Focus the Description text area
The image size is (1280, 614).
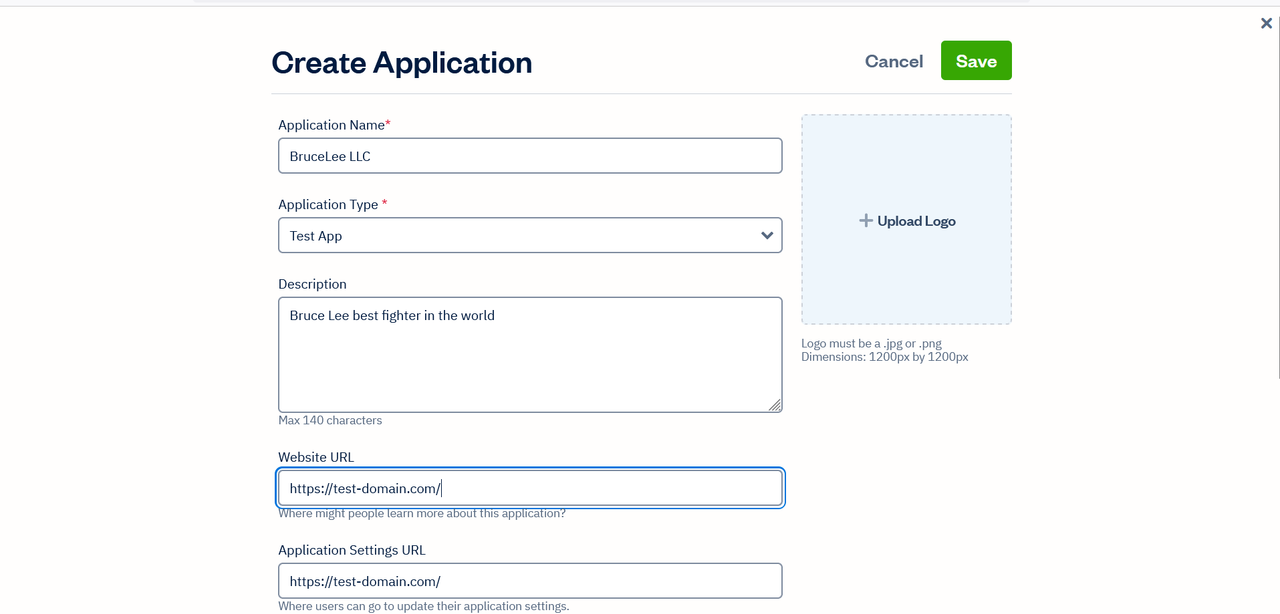(530, 355)
